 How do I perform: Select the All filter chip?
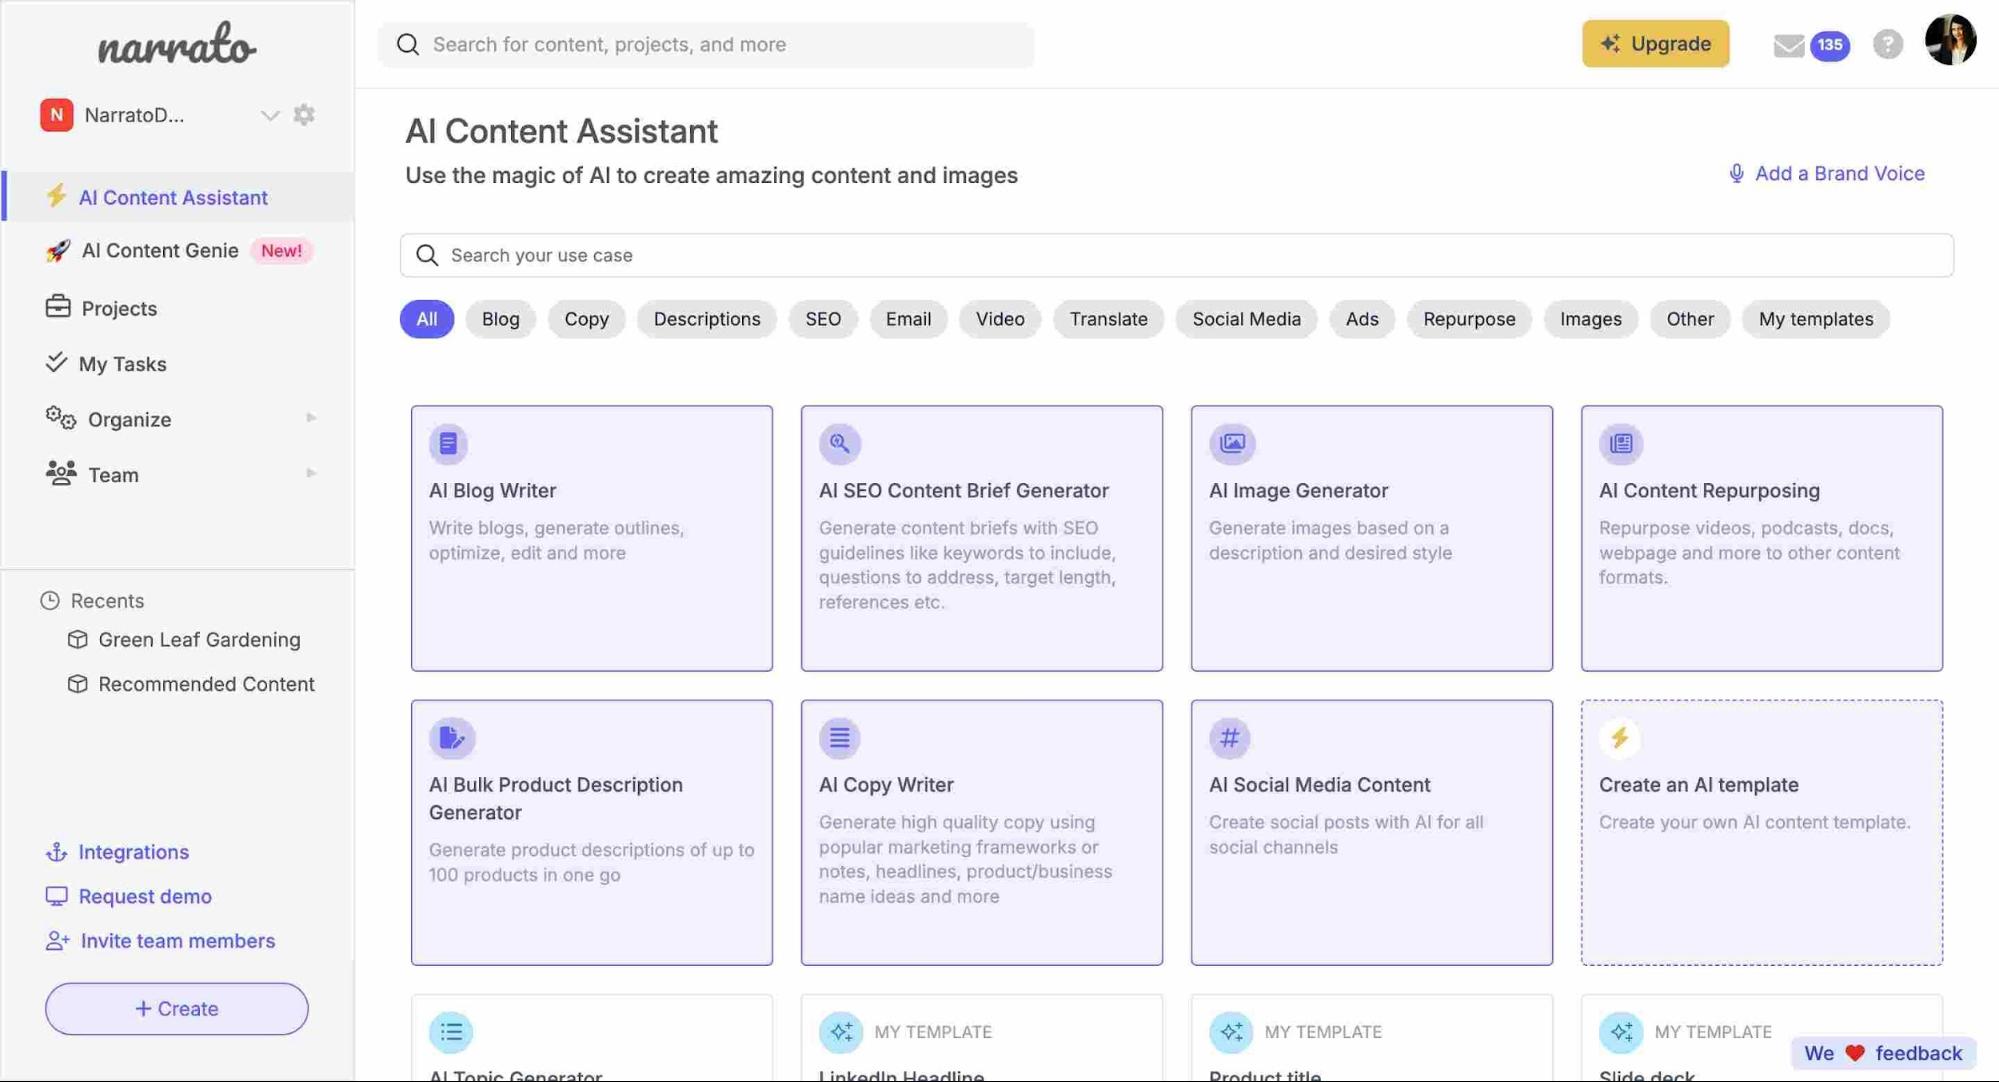coord(427,319)
